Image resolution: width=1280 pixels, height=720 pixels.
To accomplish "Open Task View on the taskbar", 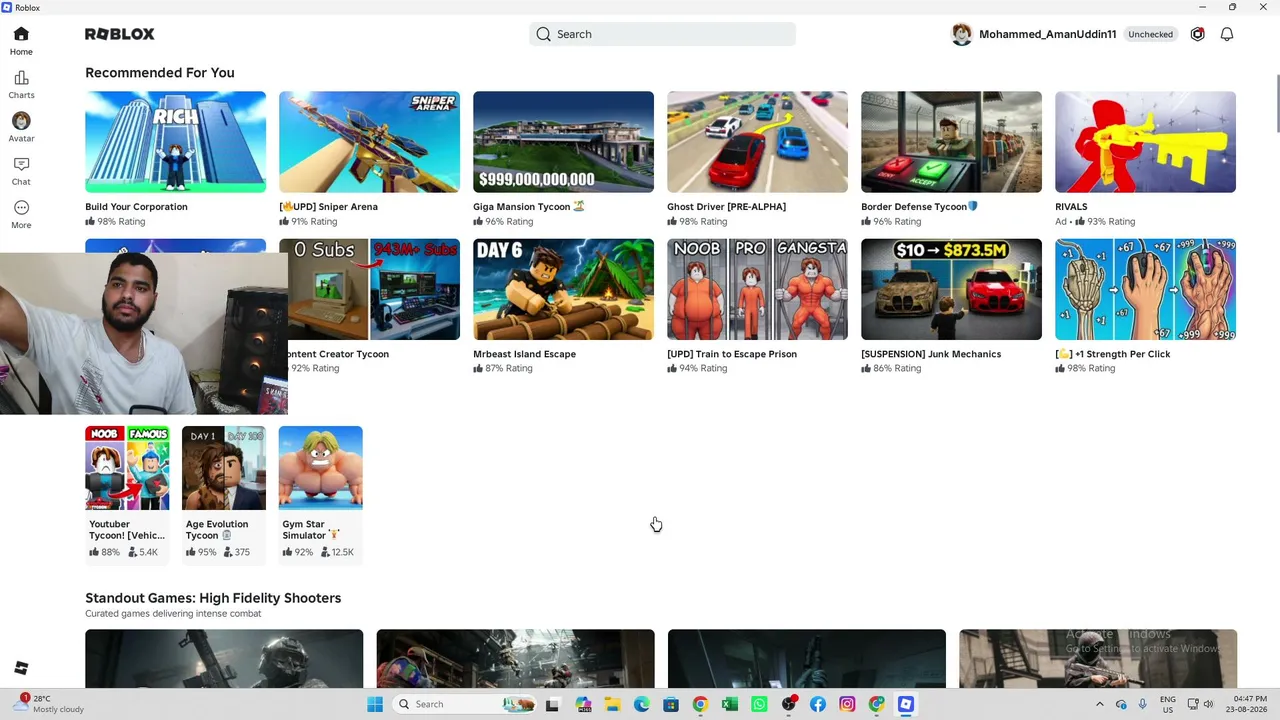I will click(x=552, y=704).
